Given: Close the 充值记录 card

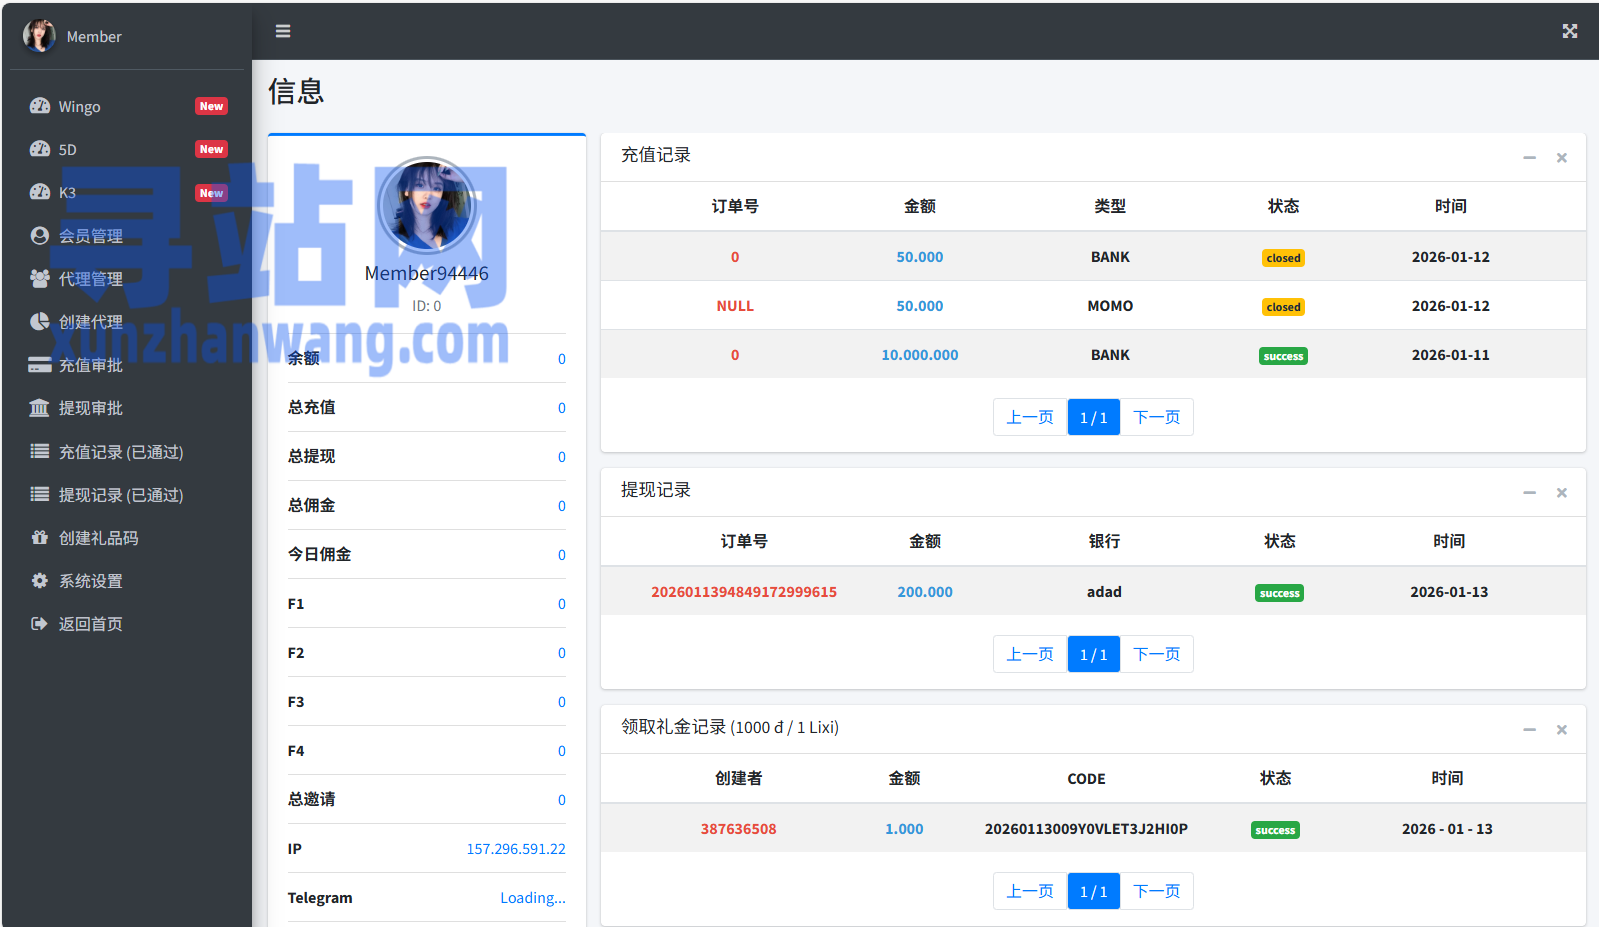Looking at the screenshot, I should [x=1561, y=158].
